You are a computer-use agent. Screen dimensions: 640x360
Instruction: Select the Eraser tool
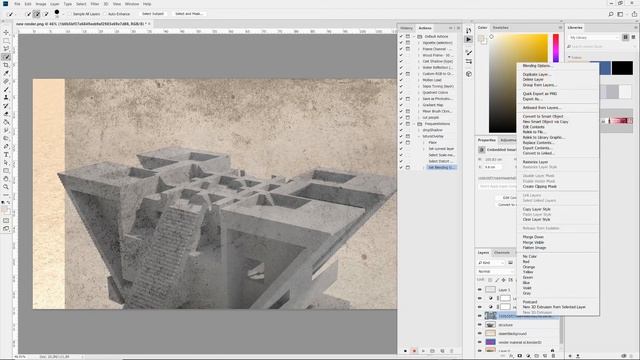point(6,114)
